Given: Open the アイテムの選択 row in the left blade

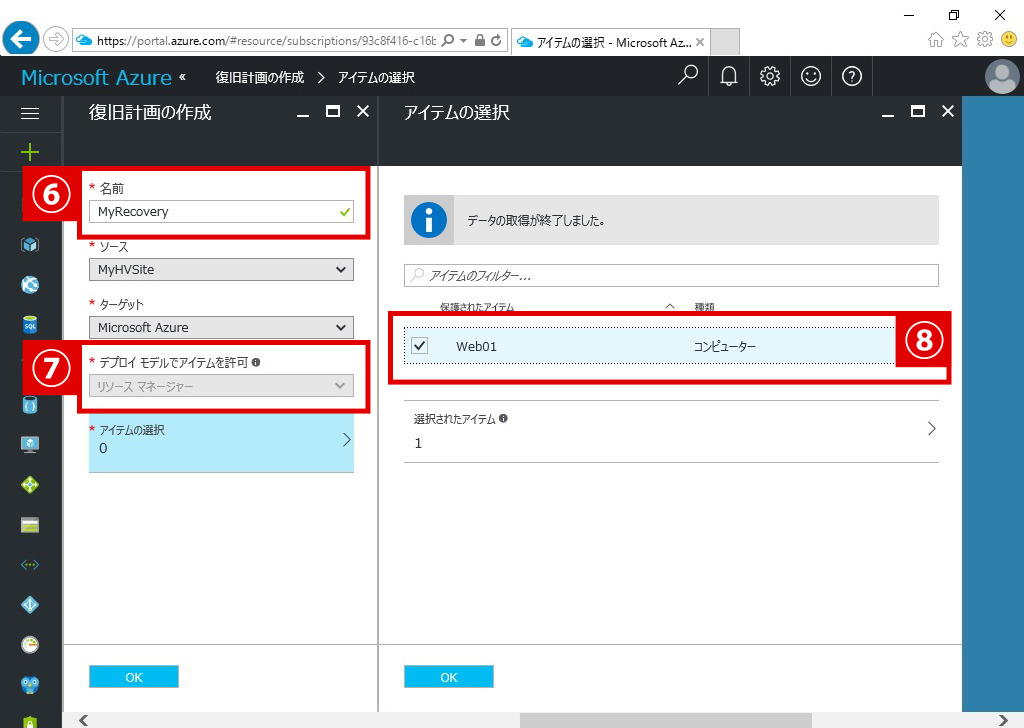Looking at the screenshot, I should point(221,443).
